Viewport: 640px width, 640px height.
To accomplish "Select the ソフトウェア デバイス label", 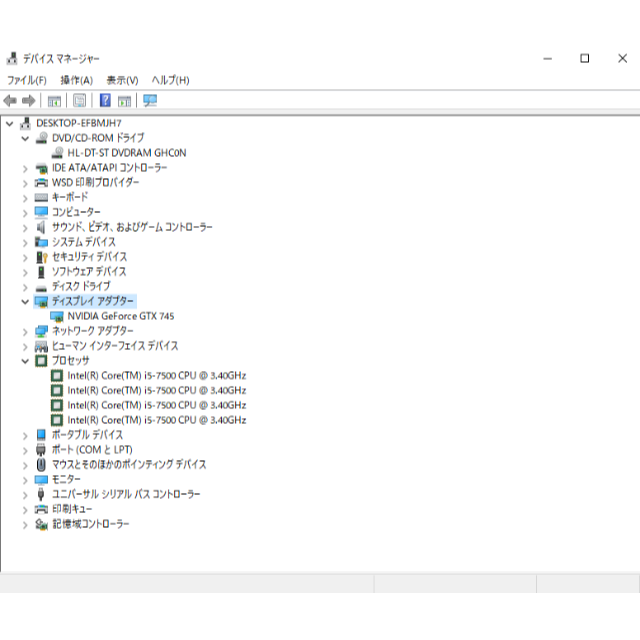I will pyautogui.click(x=89, y=272).
